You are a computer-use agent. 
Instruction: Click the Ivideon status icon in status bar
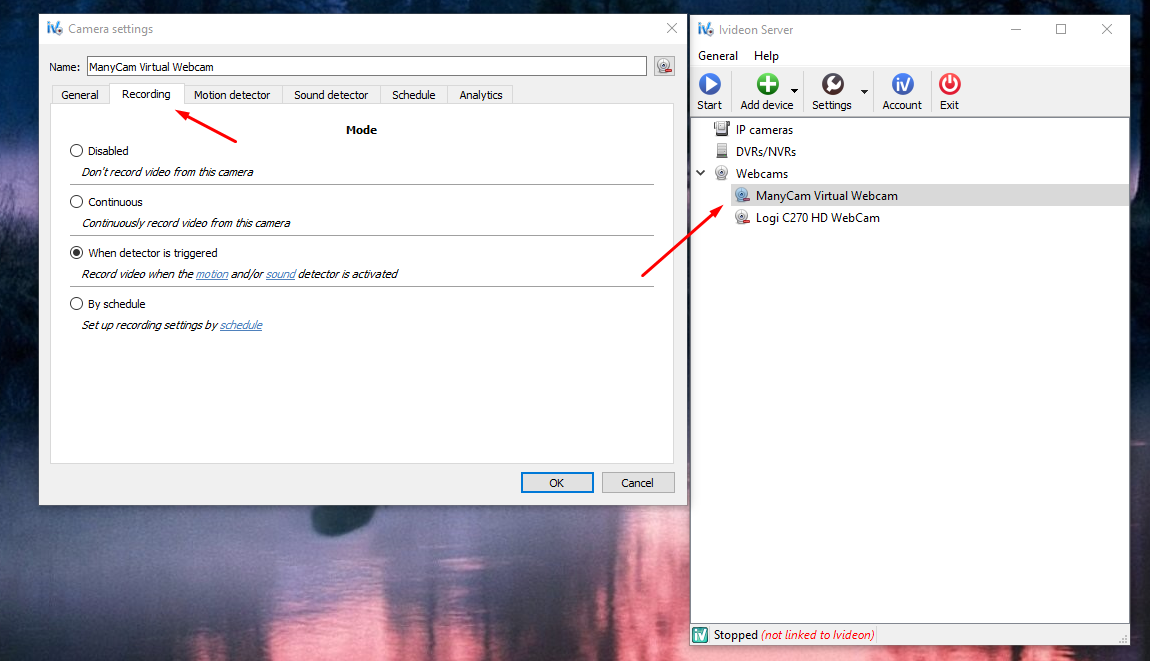click(700, 635)
